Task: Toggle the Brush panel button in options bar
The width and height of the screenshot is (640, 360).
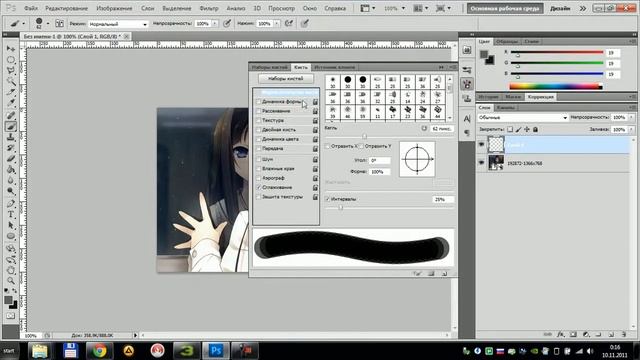Action: pyautogui.click(x=59, y=24)
